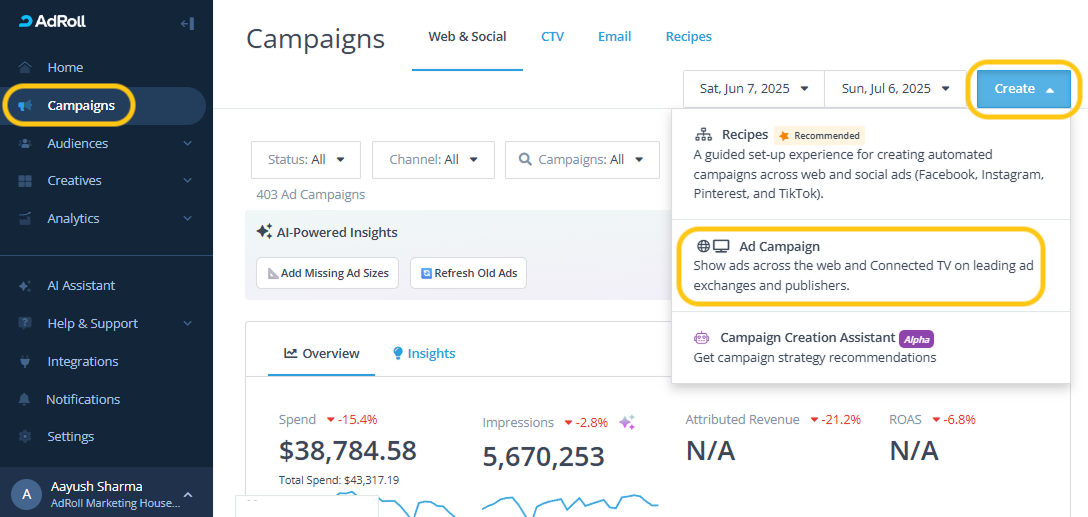Viewport: 1088px width, 517px height.
Task: Click the AdRoll logo
Action: pyautogui.click(x=54, y=22)
